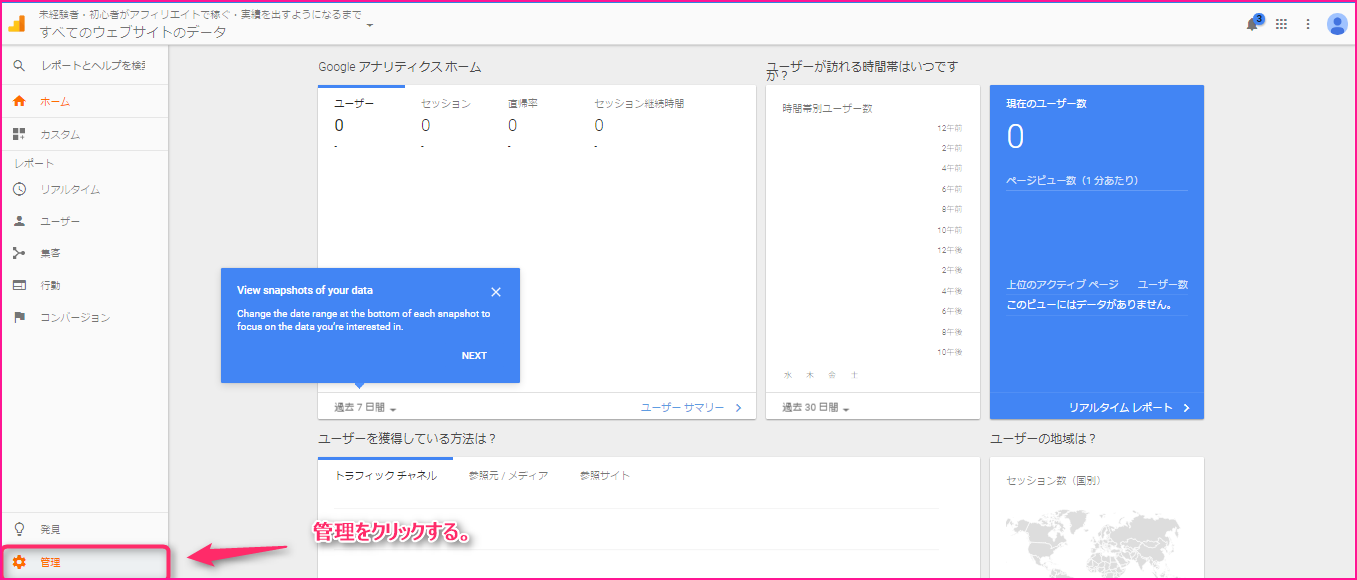Expand 集客 reports in the sidebar
This screenshot has height=580, width=1357.
click(84, 254)
